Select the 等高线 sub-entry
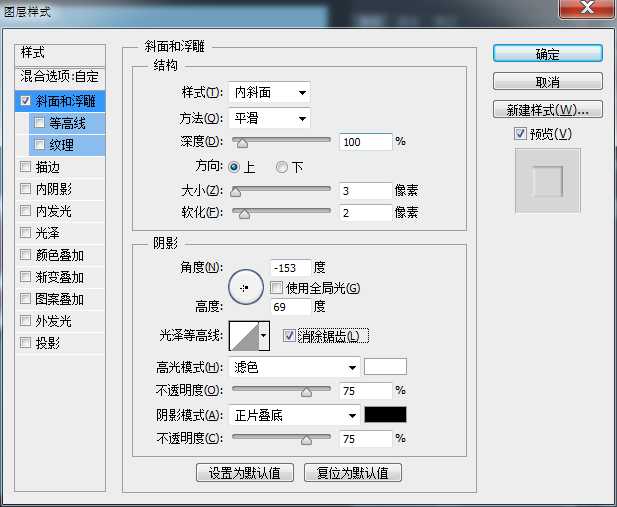617x507 pixels. pos(67,123)
